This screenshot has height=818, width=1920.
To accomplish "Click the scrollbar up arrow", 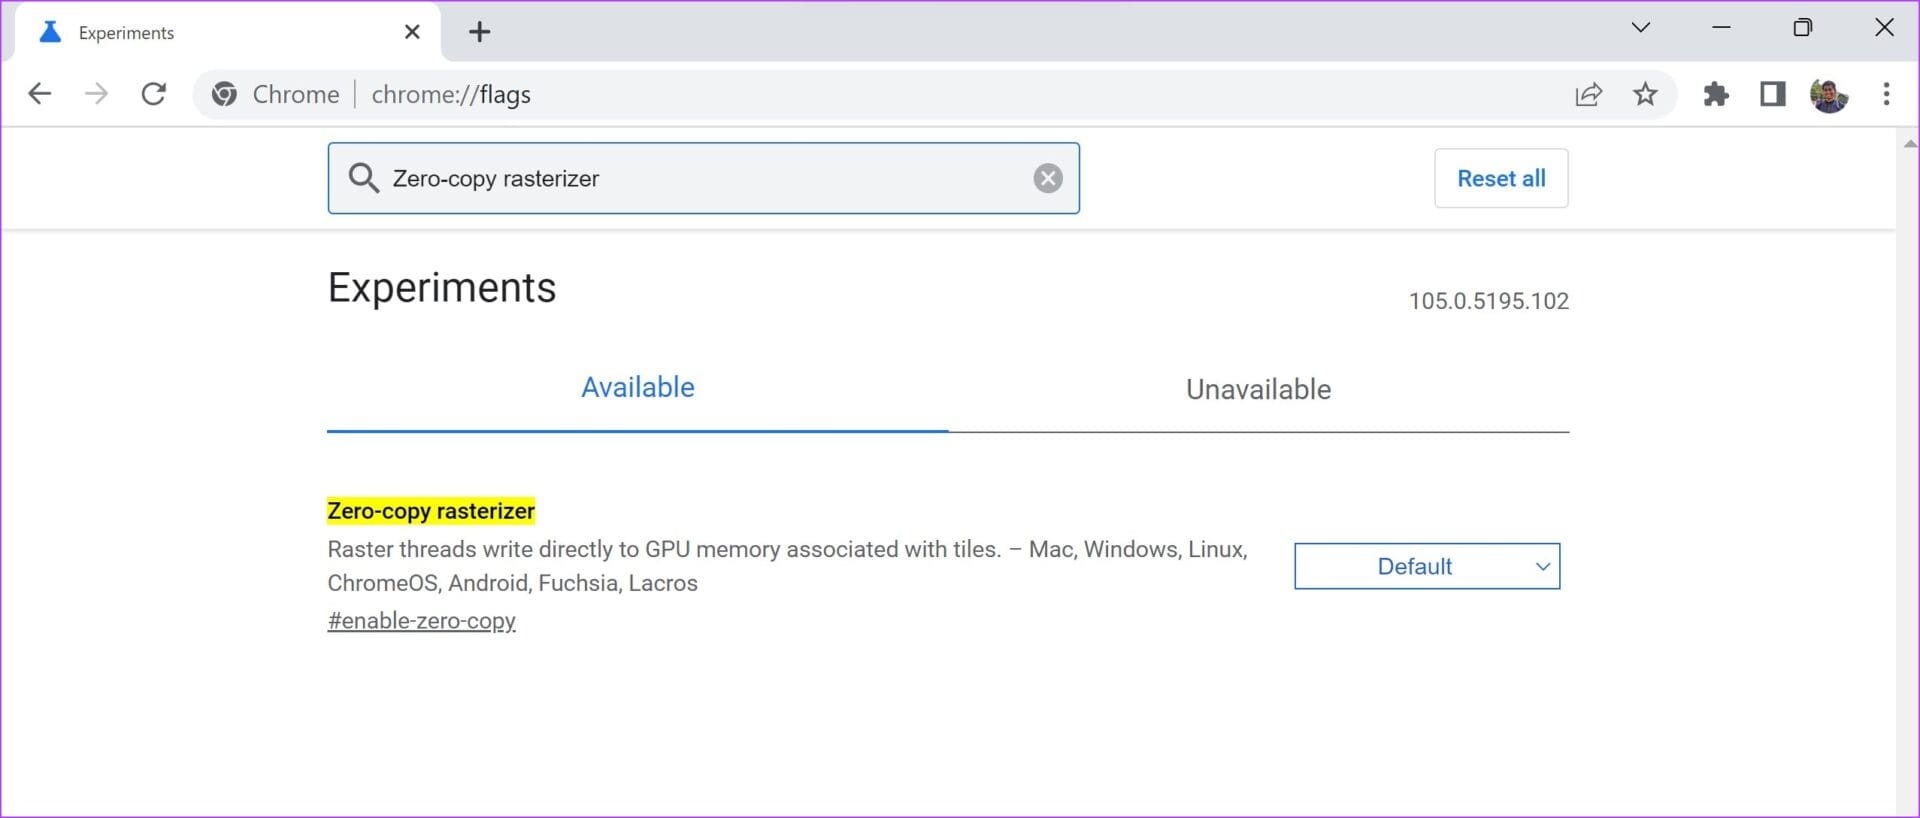I will (1910, 144).
